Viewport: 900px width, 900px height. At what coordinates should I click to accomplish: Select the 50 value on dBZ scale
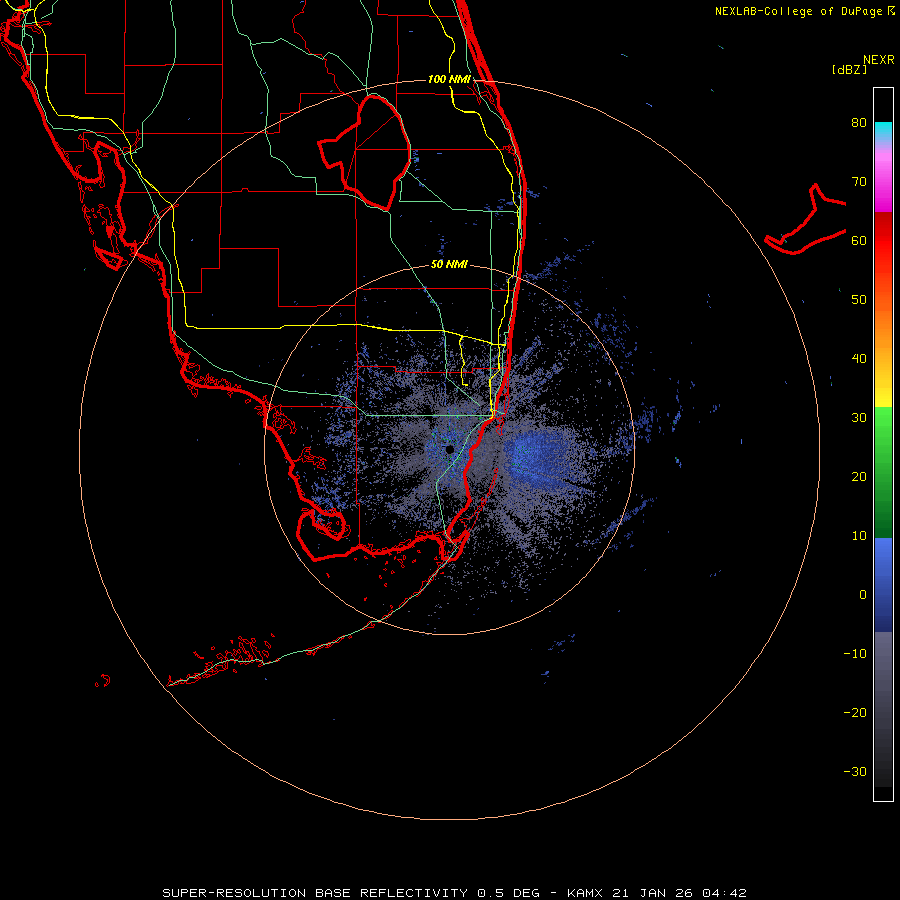point(859,300)
